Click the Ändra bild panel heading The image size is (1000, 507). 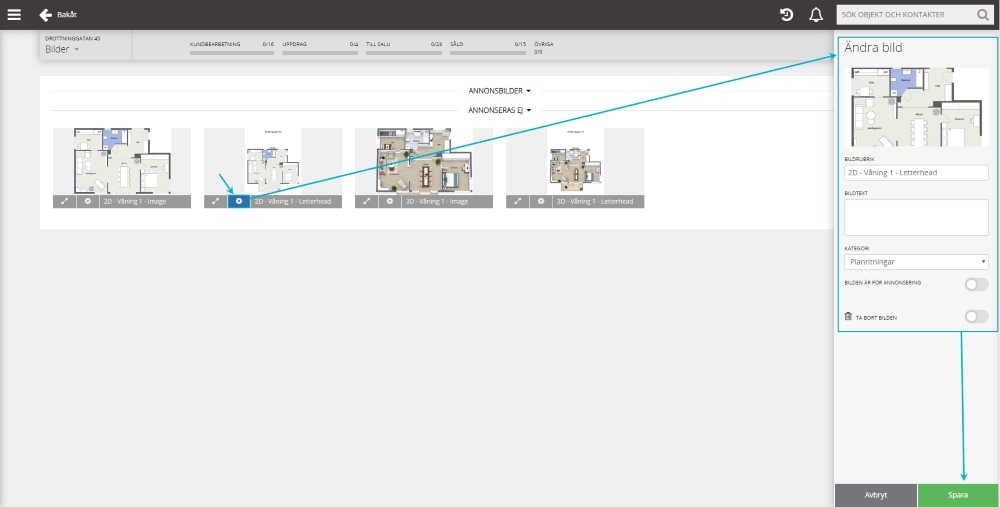873,48
